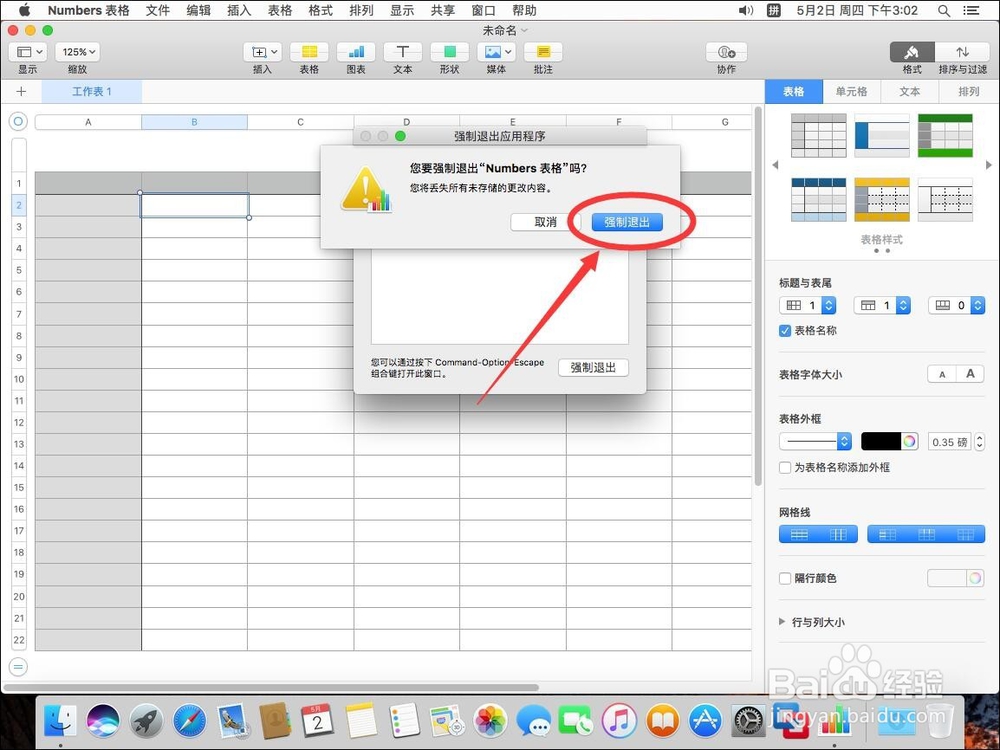This screenshot has width=1000, height=750.
Task: Click the 协作 collaborate toolbar icon
Action: tap(726, 52)
